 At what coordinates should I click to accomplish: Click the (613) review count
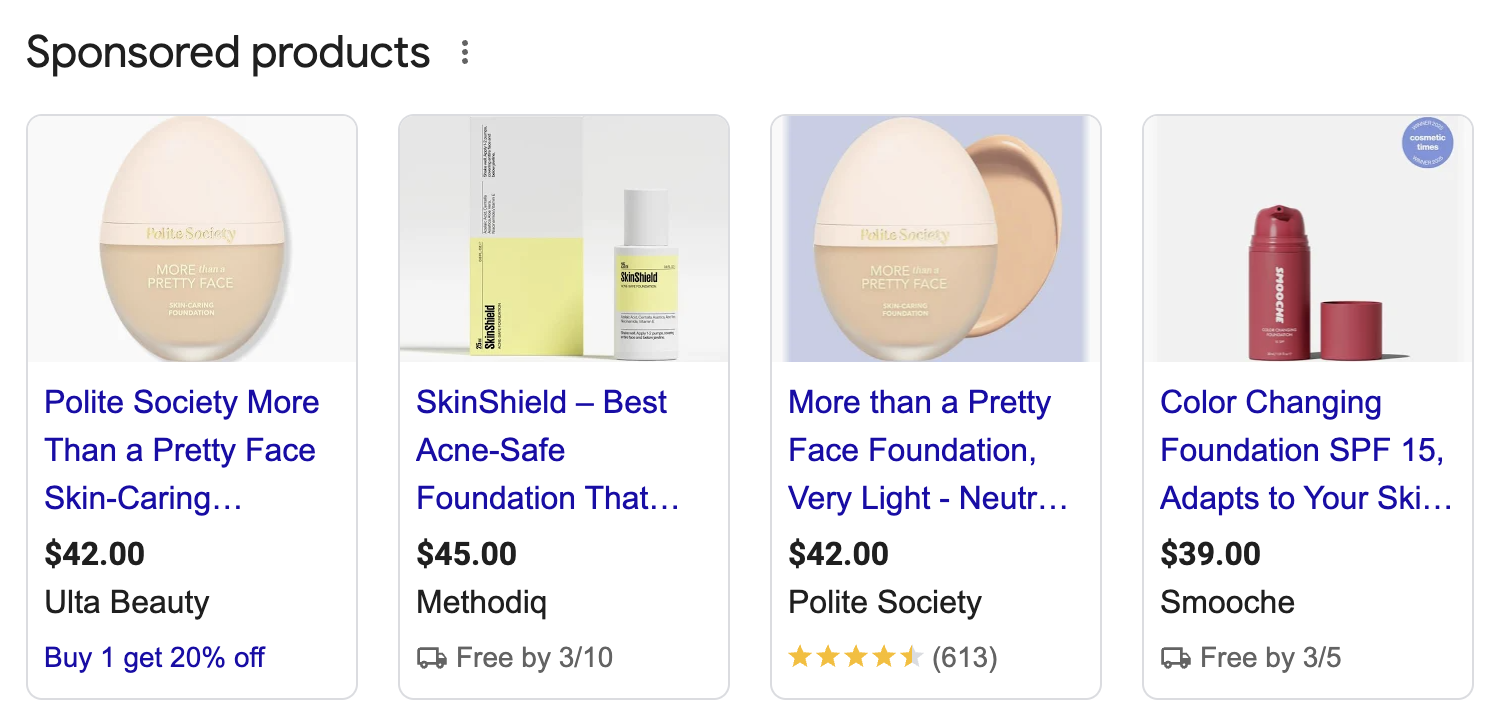[966, 657]
